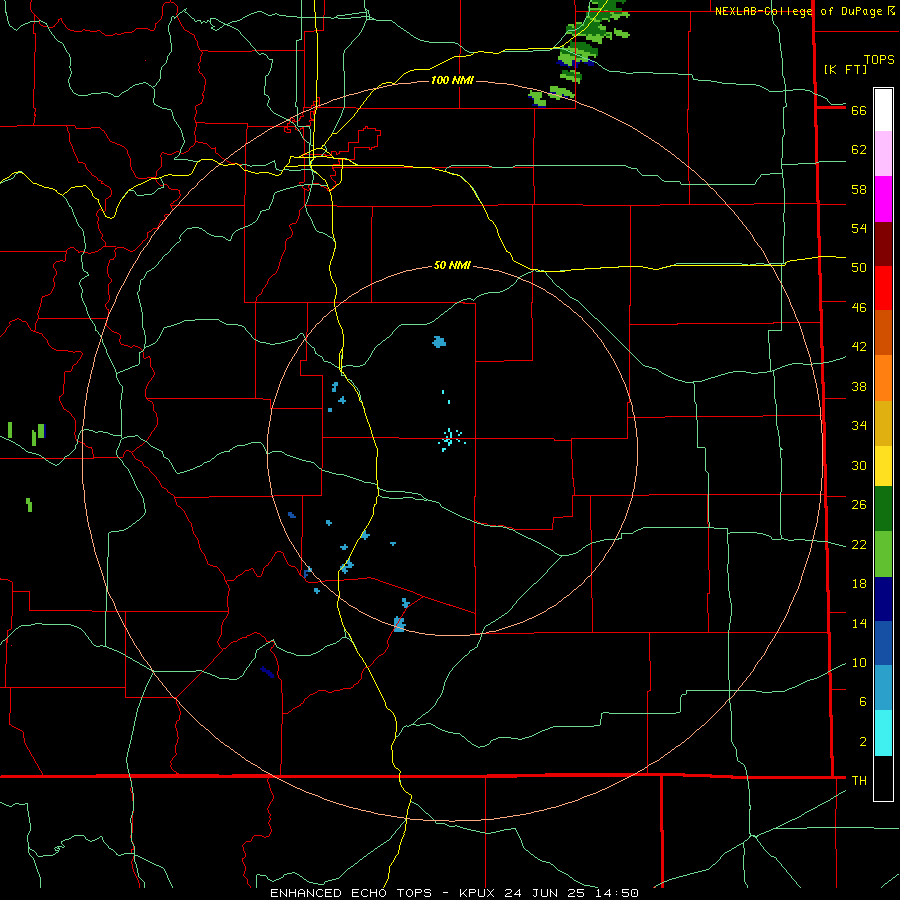Image resolution: width=900 pixels, height=900 pixels.
Task: Click the '66' legend value
Action: click(x=859, y=110)
